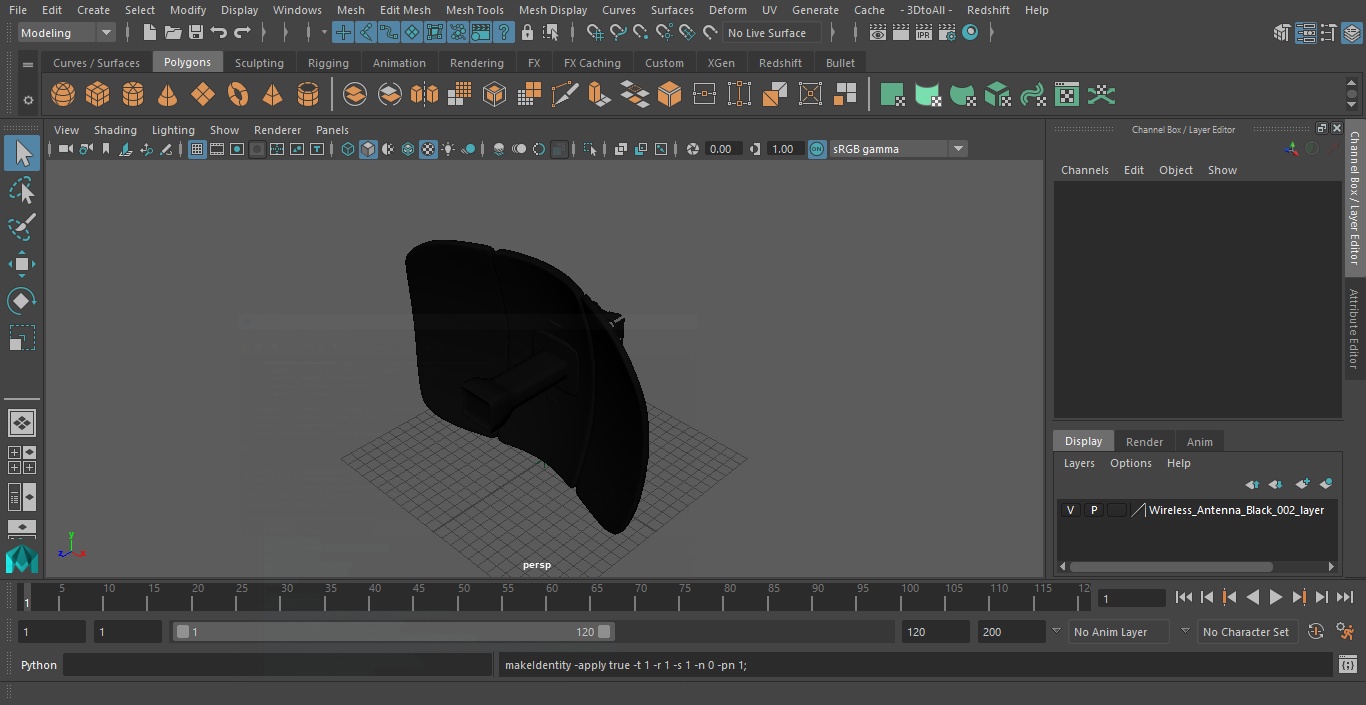Open Layers menu in Layer Editor
This screenshot has height=705, width=1366.
point(1079,463)
